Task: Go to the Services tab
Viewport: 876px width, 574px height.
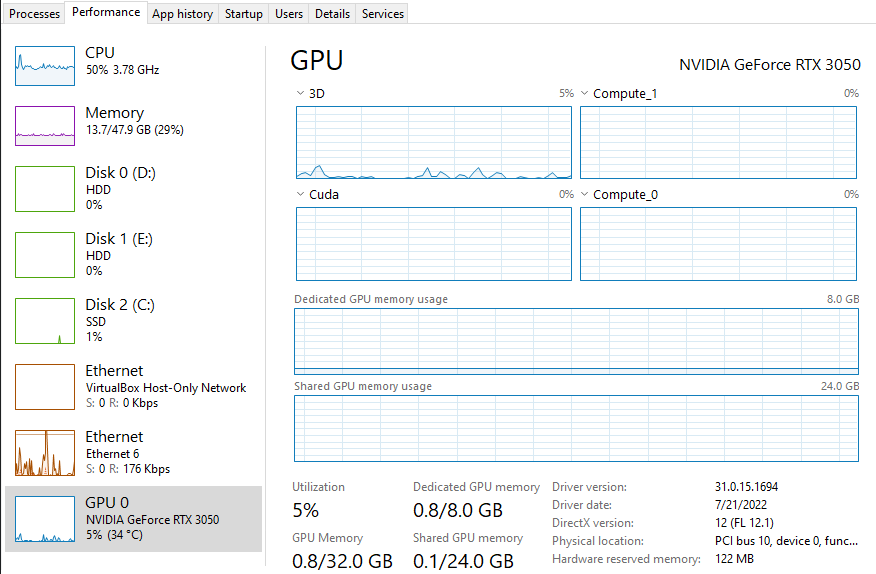Action: click(383, 13)
